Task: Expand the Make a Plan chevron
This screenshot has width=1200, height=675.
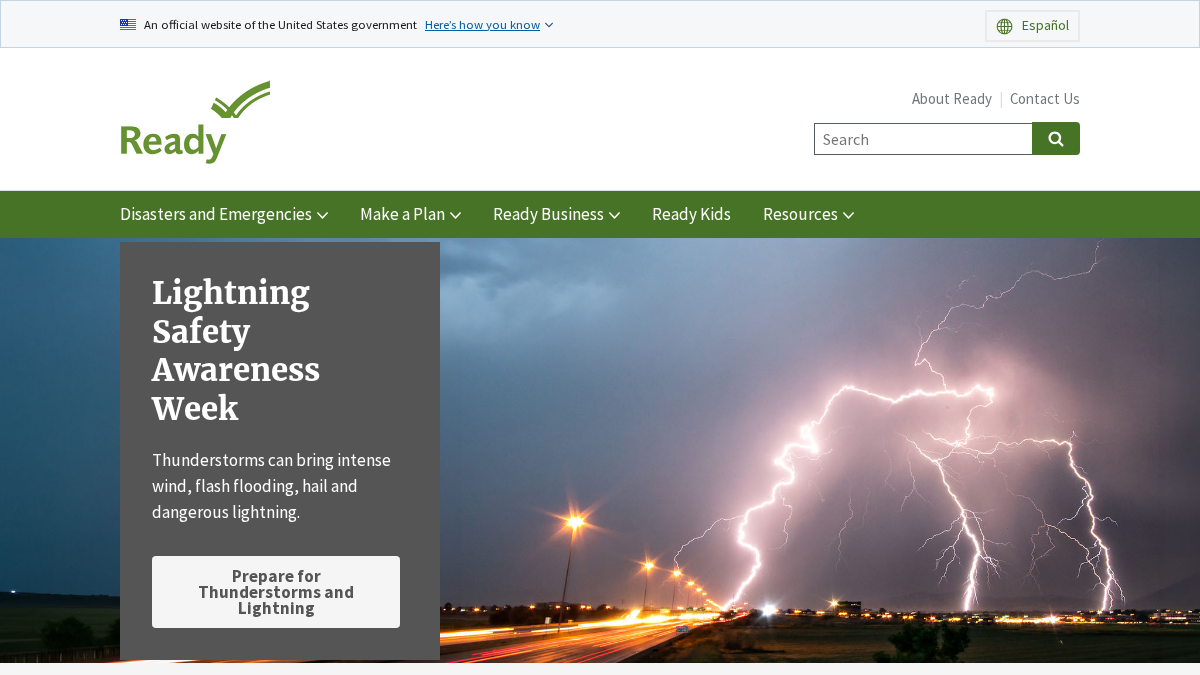Action: 455,215
